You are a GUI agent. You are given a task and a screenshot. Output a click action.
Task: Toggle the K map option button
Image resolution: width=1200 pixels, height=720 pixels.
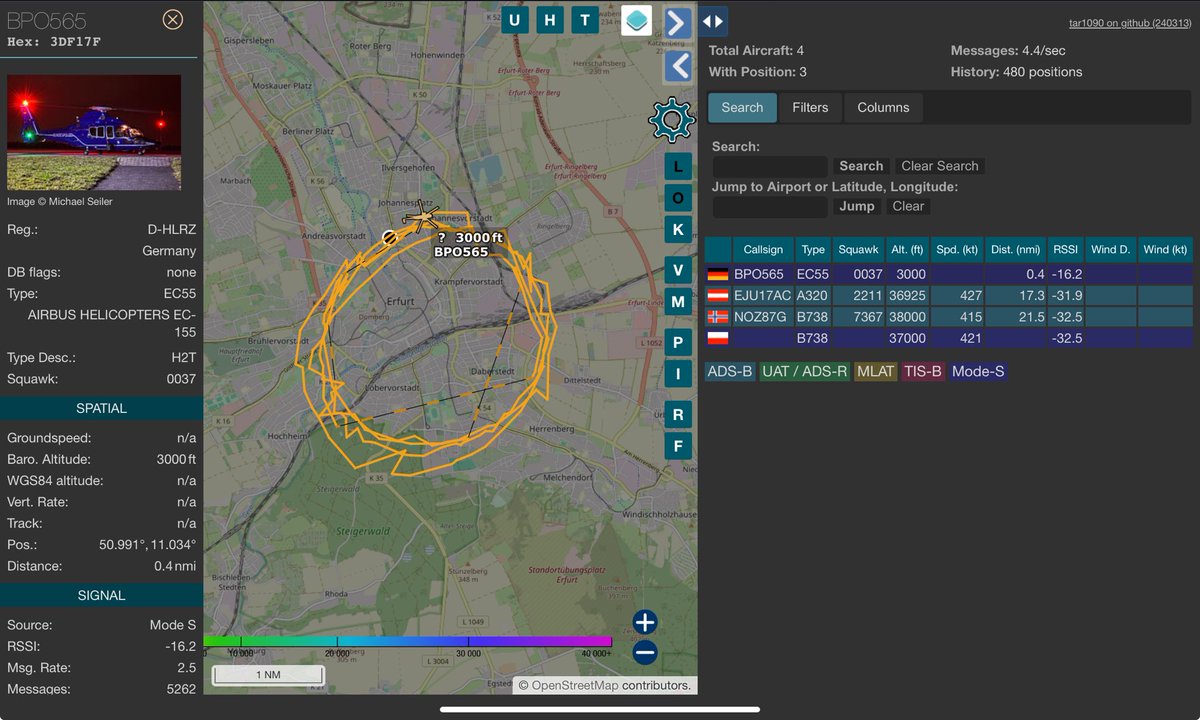click(678, 230)
